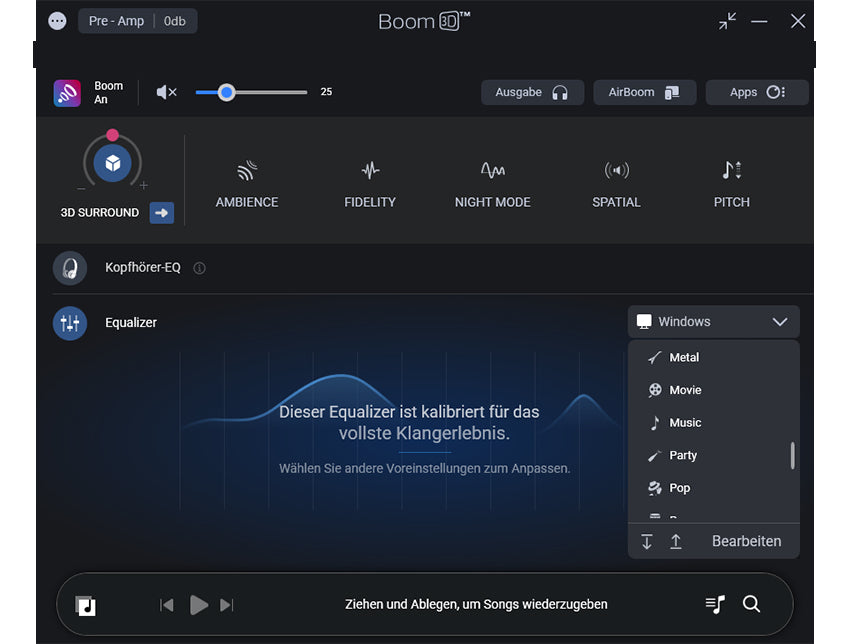Open the Ausgabe output device button
Screen dimensions: 850x644
click(x=532, y=92)
